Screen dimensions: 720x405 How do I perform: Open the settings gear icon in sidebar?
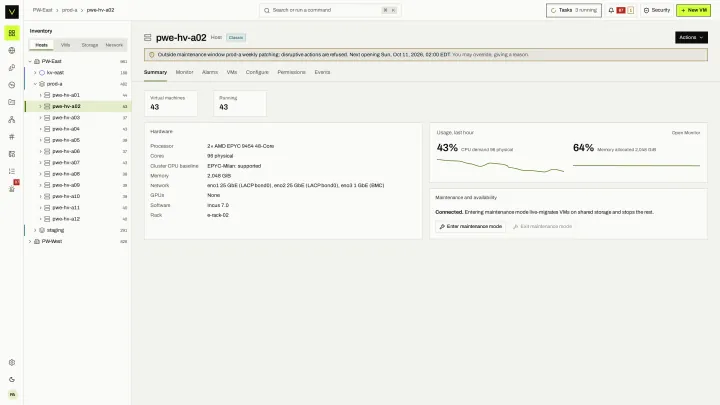tap(12, 362)
